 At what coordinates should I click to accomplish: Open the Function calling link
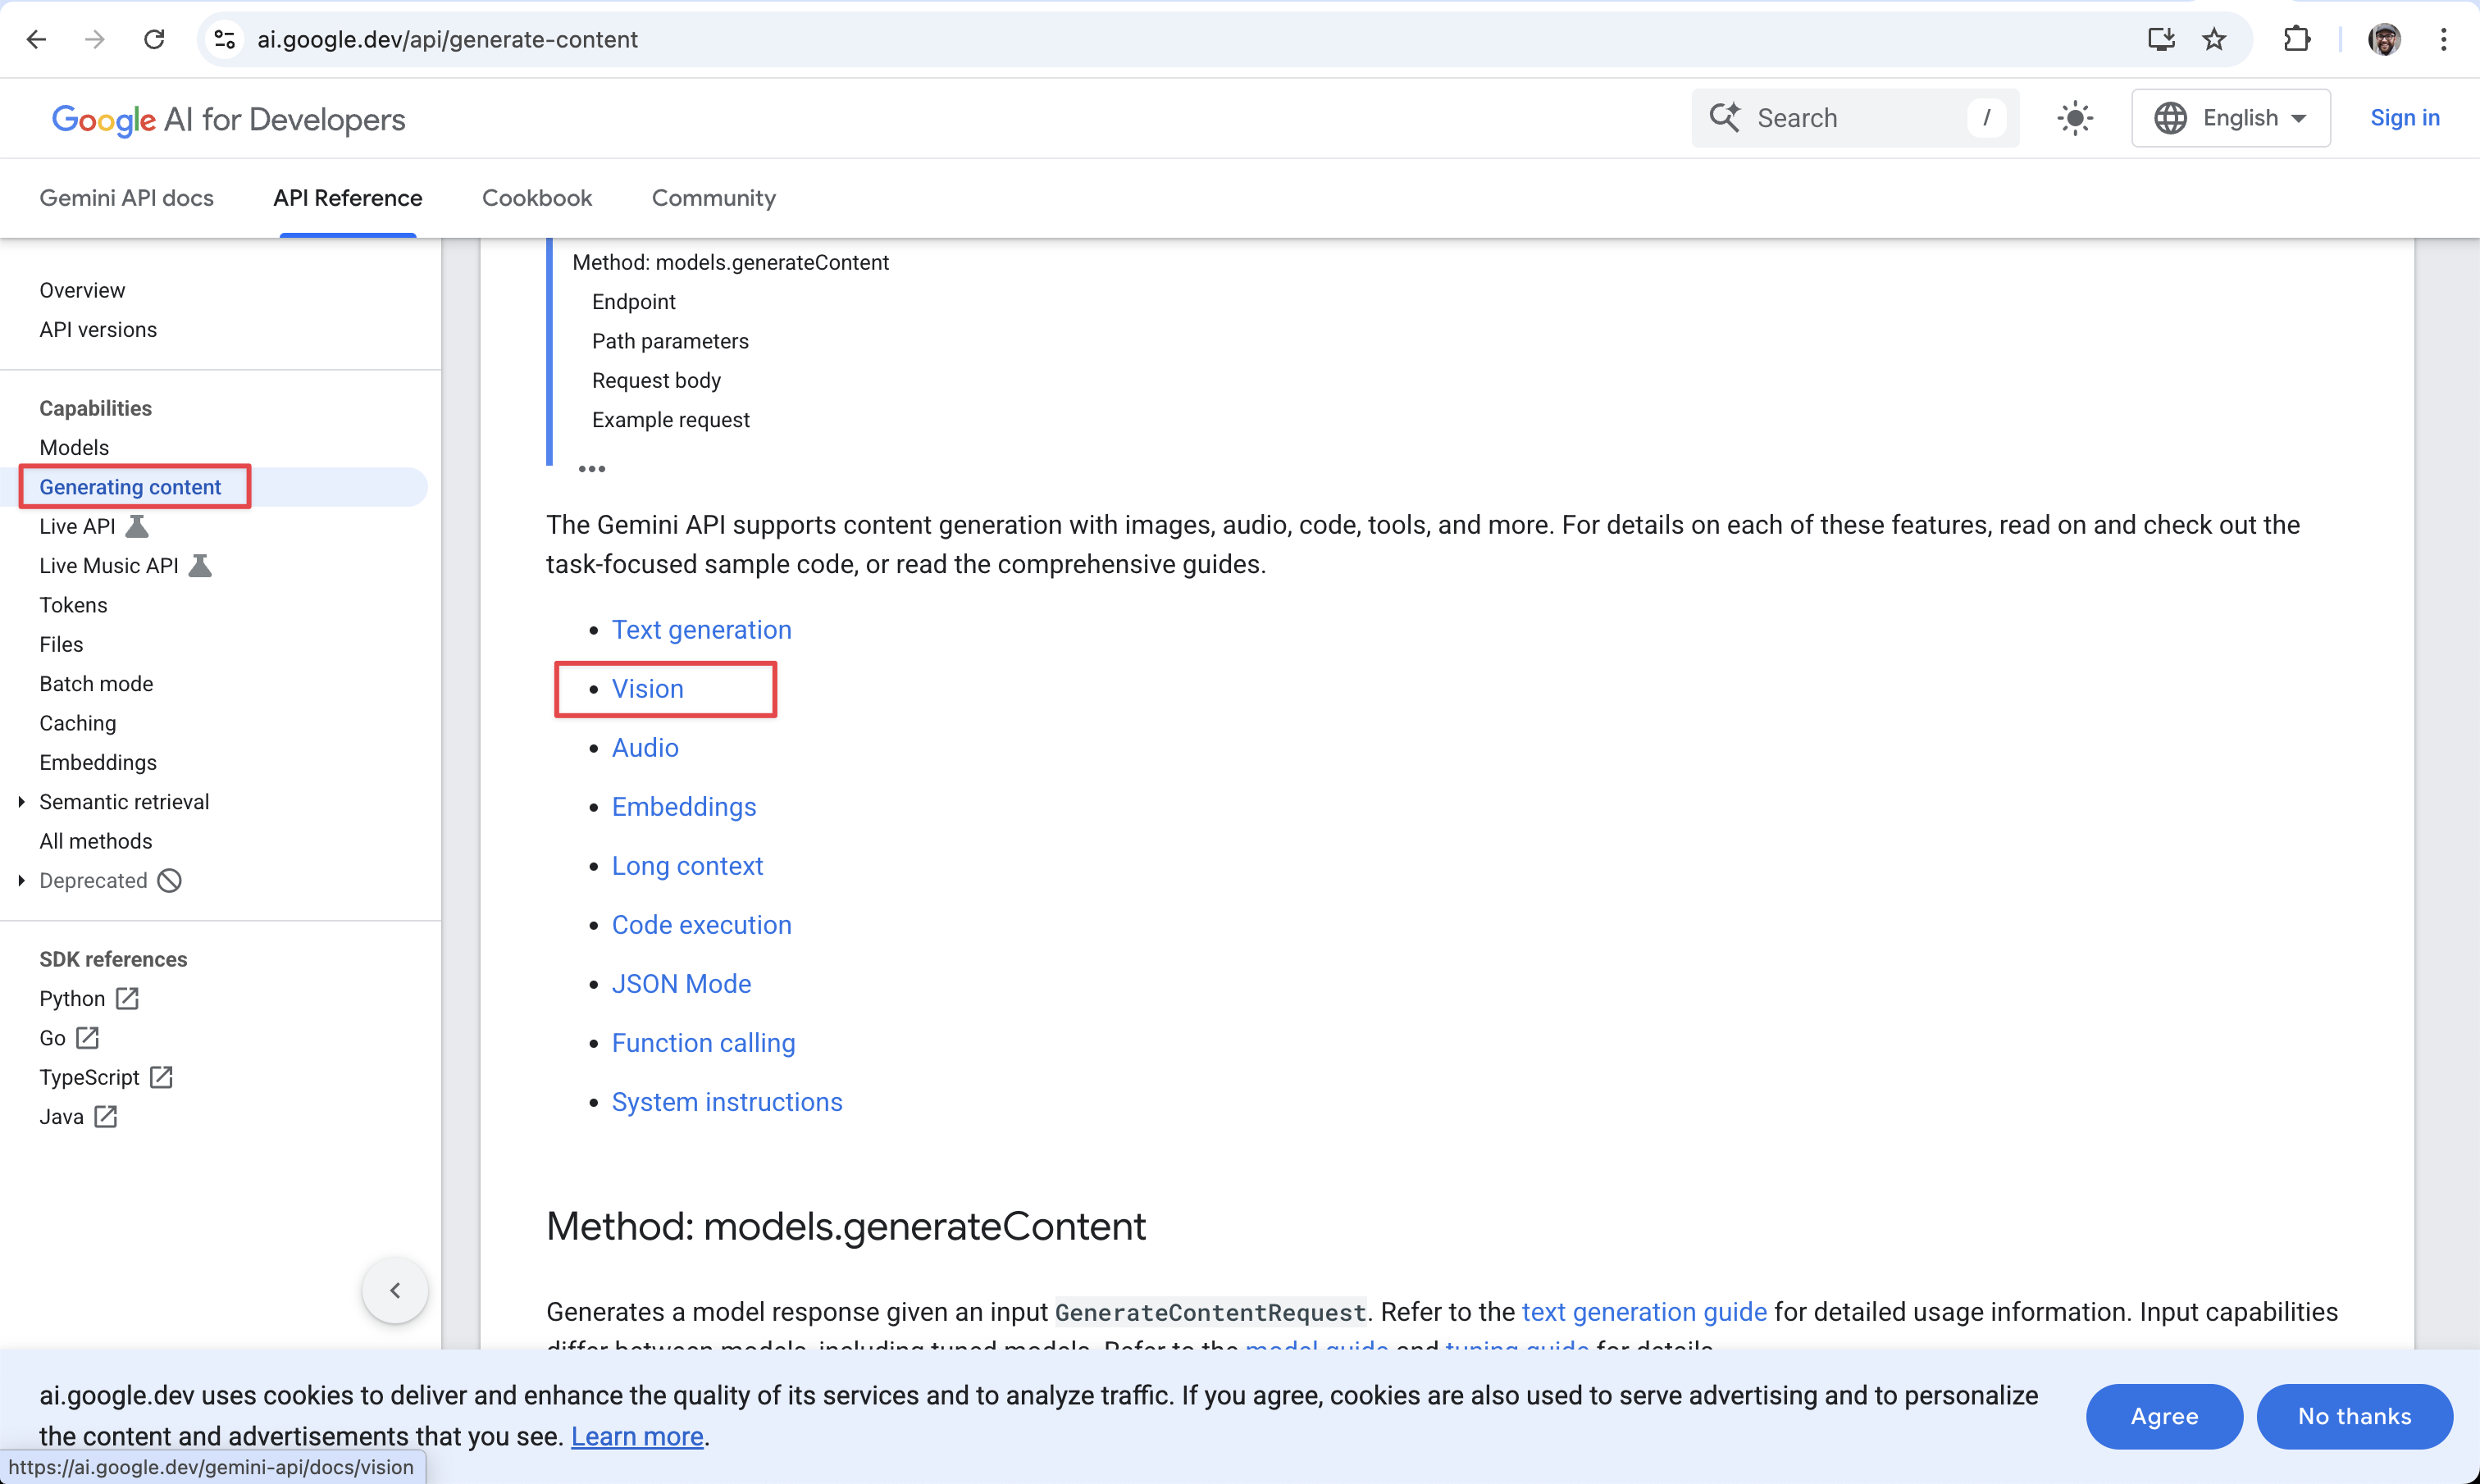(x=704, y=1043)
